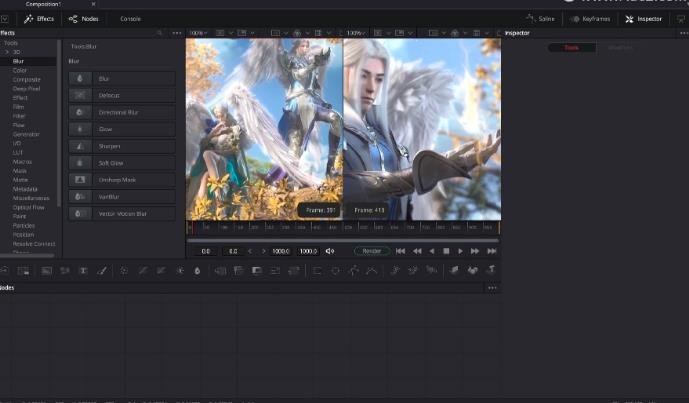
Task: Switch to the Tools tab in Inspector
Action: click(572, 47)
